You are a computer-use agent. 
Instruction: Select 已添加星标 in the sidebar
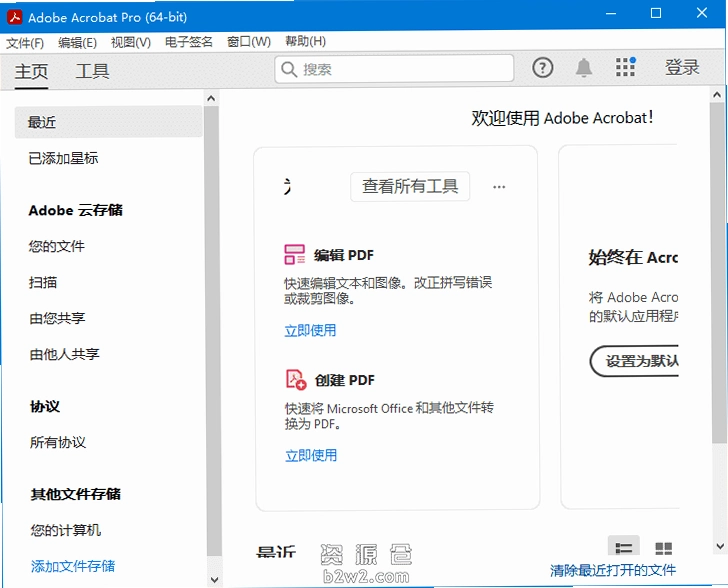(x=63, y=158)
